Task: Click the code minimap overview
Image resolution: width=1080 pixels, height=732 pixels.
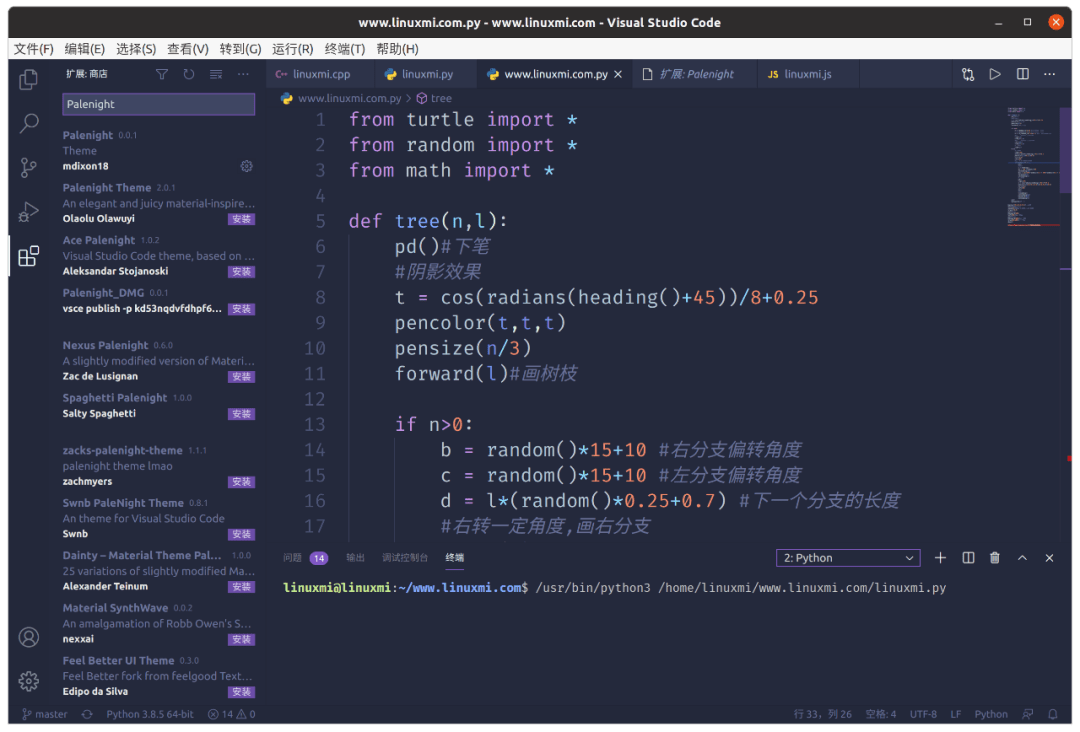Action: point(1033,165)
